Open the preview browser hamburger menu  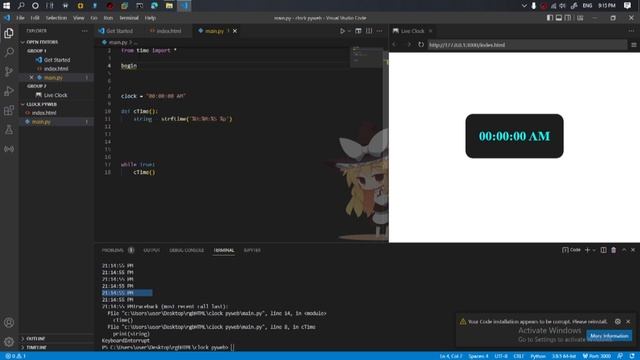(x=633, y=45)
